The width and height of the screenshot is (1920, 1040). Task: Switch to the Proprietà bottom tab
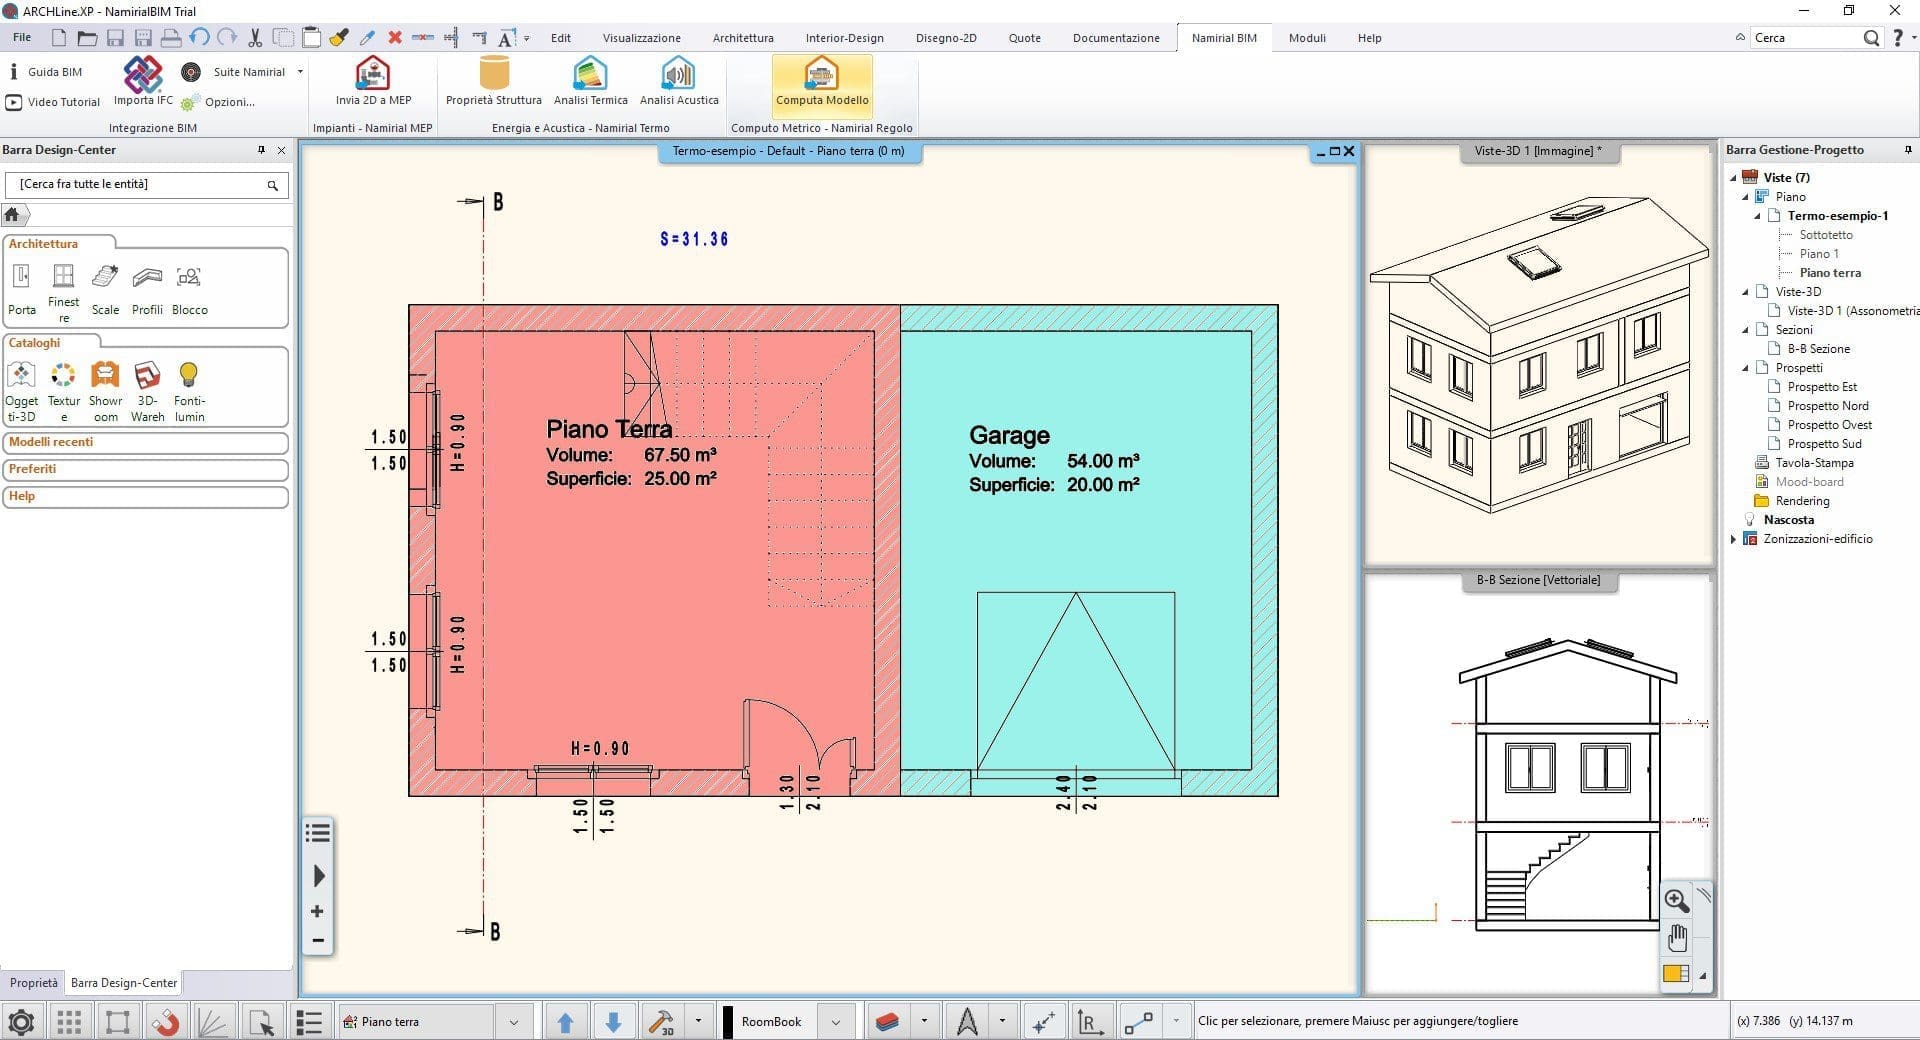pyautogui.click(x=33, y=983)
